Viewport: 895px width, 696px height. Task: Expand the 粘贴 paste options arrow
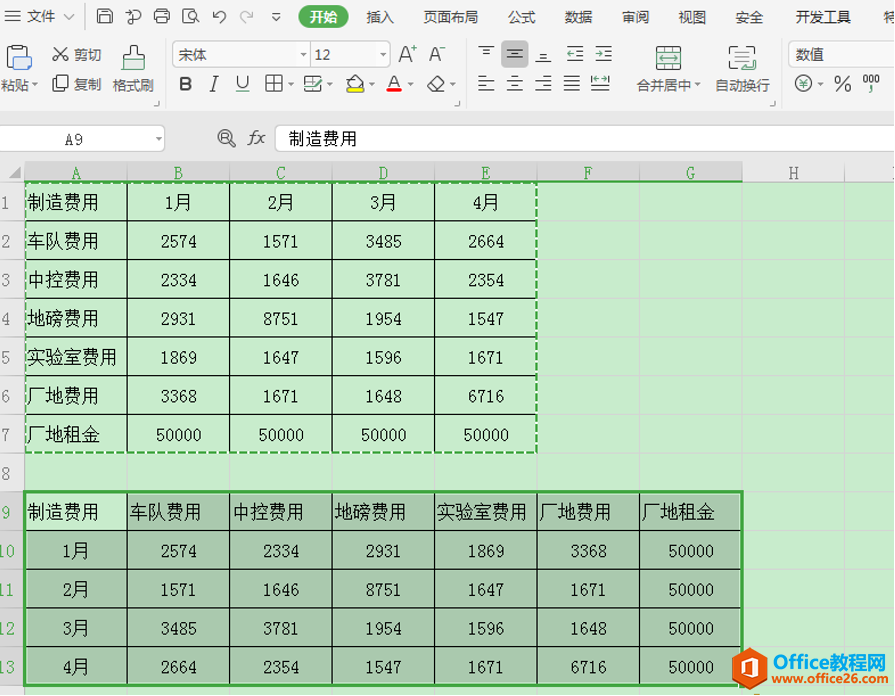[34, 85]
